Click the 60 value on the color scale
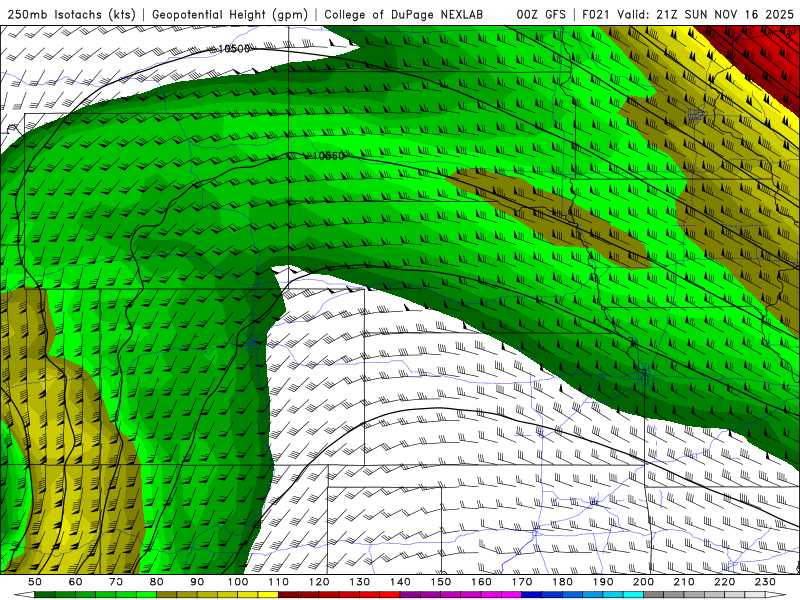This screenshot has width=800, height=600. (x=76, y=582)
